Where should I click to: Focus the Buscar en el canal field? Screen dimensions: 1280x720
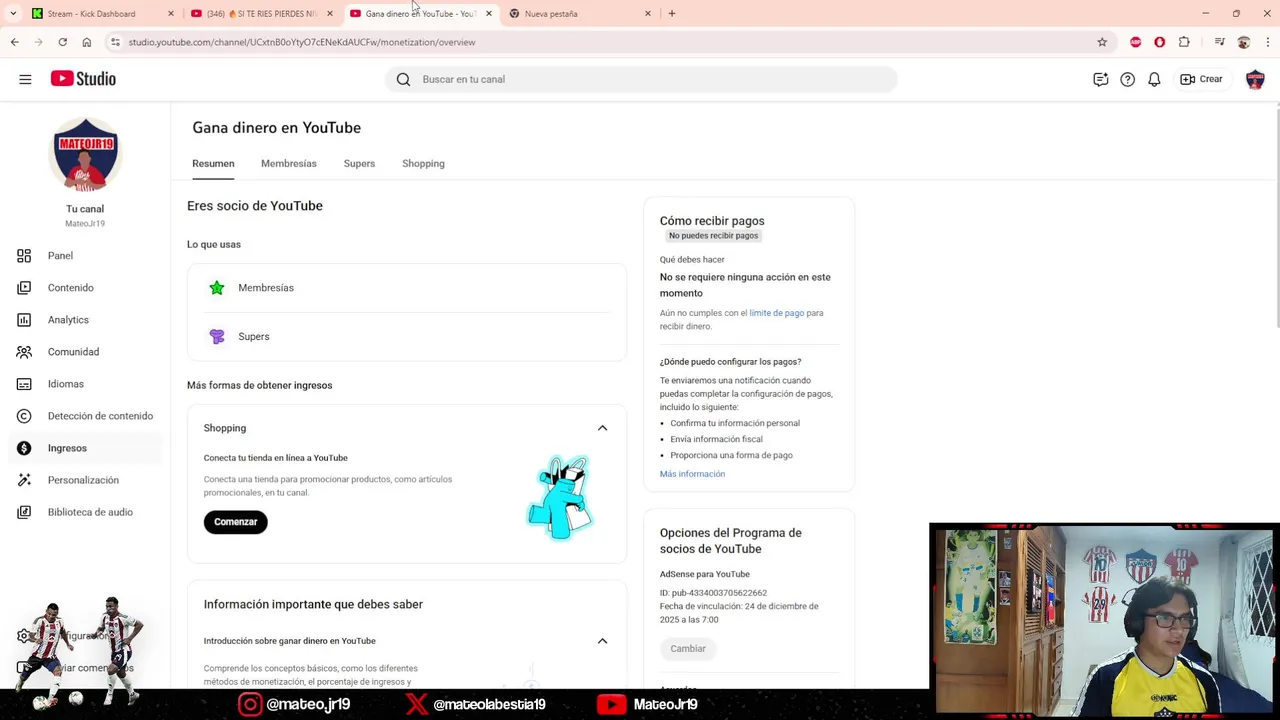(x=641, y=79)
